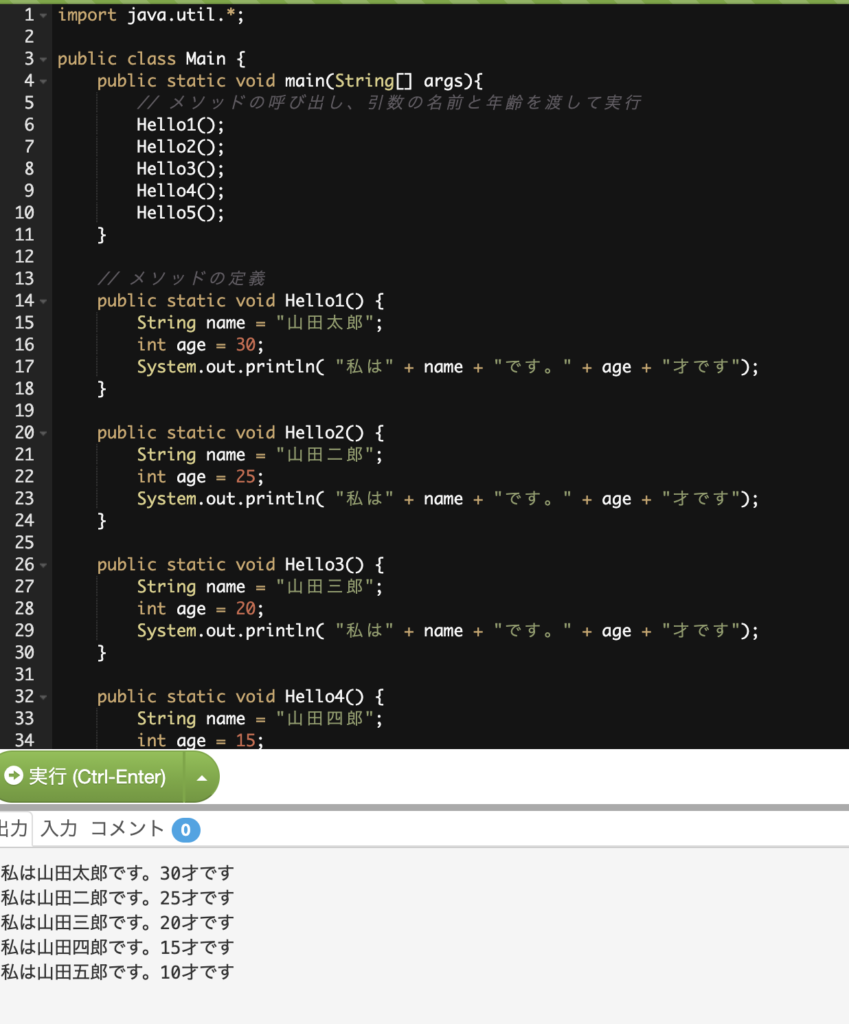849x1024 pixels.
Task: Click the value 15 on line 34
Action: pyautogui.click(x=246, y=740)
